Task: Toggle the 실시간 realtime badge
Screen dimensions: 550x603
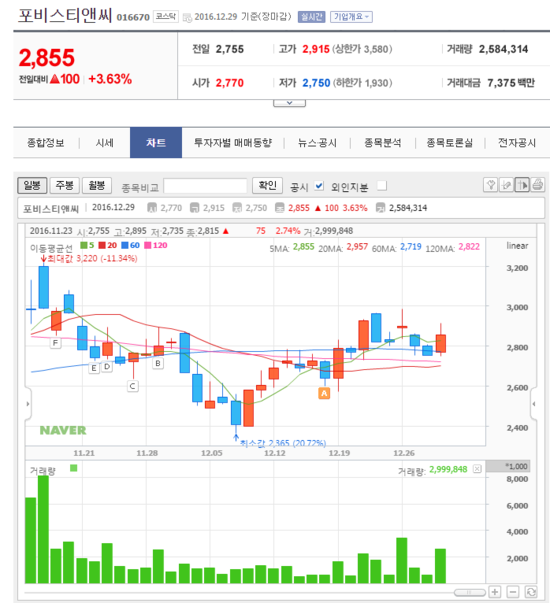Action: pos(312,17)
